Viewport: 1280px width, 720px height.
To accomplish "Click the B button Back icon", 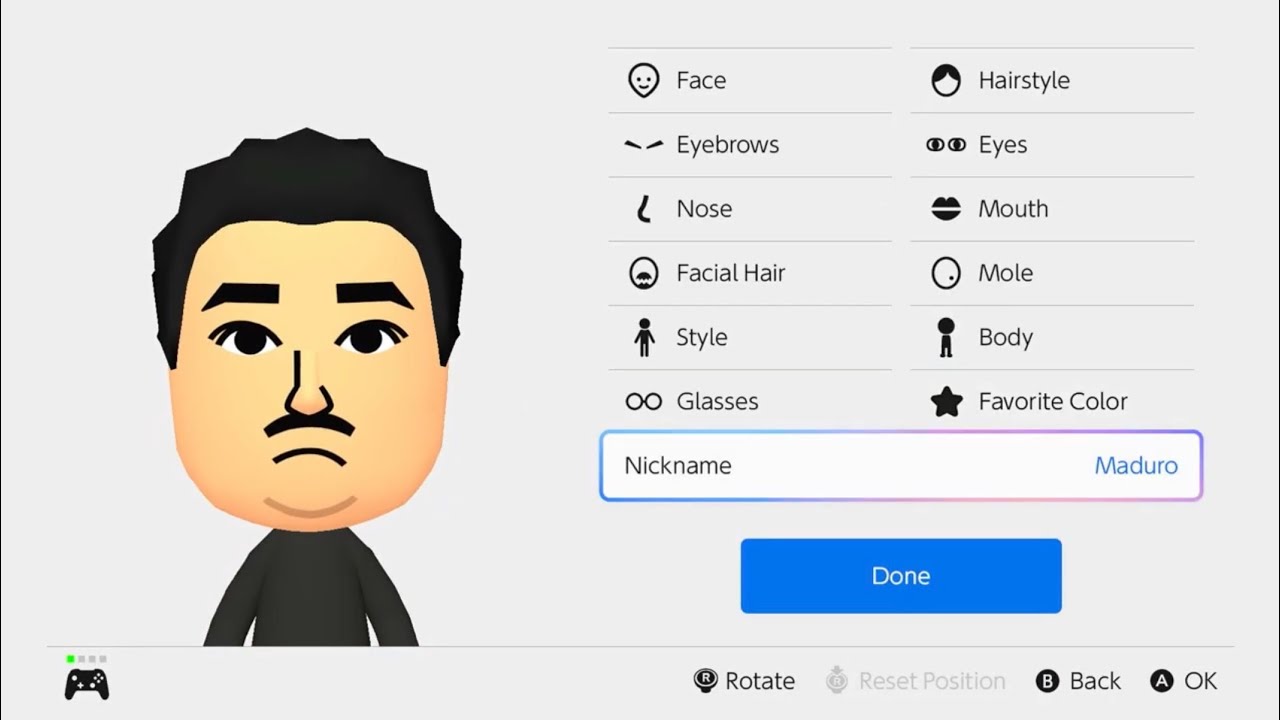I will tap(1047, 681).
